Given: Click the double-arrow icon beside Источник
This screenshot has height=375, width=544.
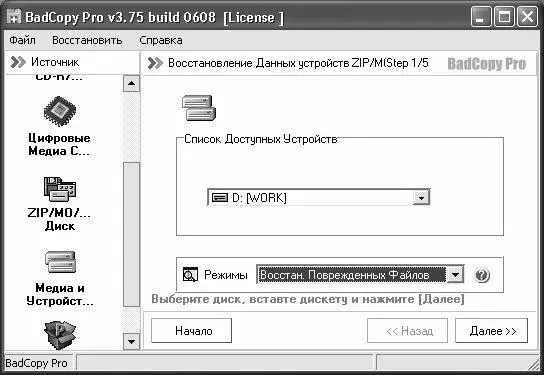Looking at the screenshot, I should 18,62.
